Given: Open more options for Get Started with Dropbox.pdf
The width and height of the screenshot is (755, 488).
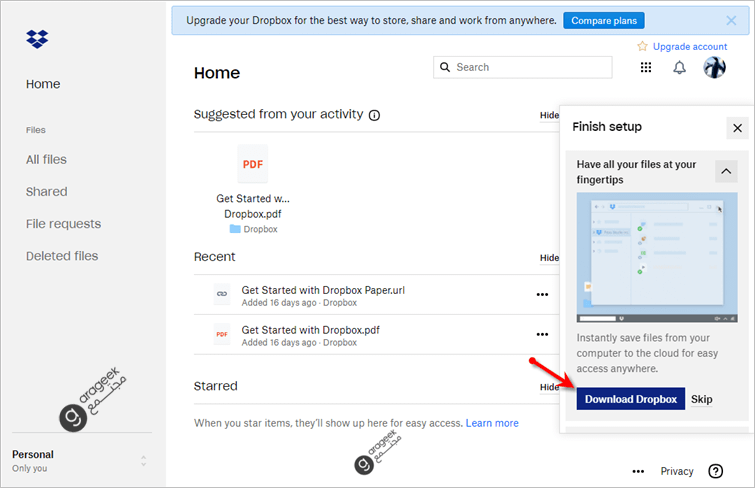Looking at the screenshot, I should click(542, 334).
